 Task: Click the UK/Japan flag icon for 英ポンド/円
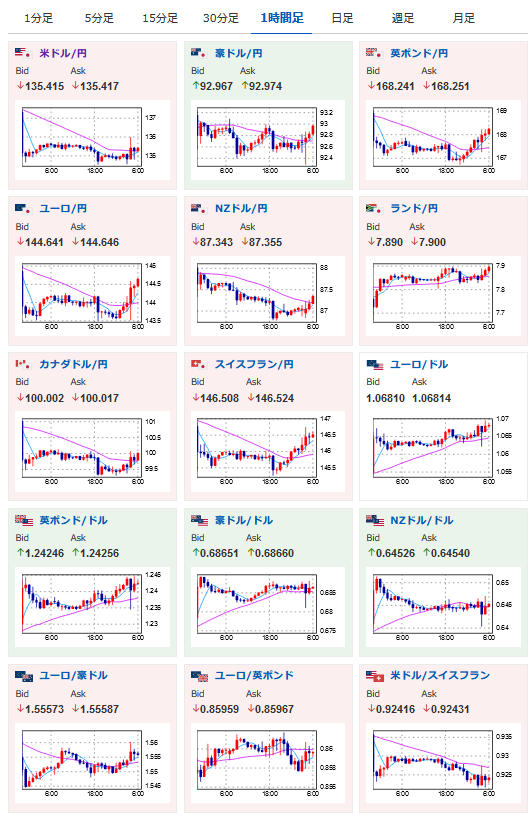click(375, 53)
